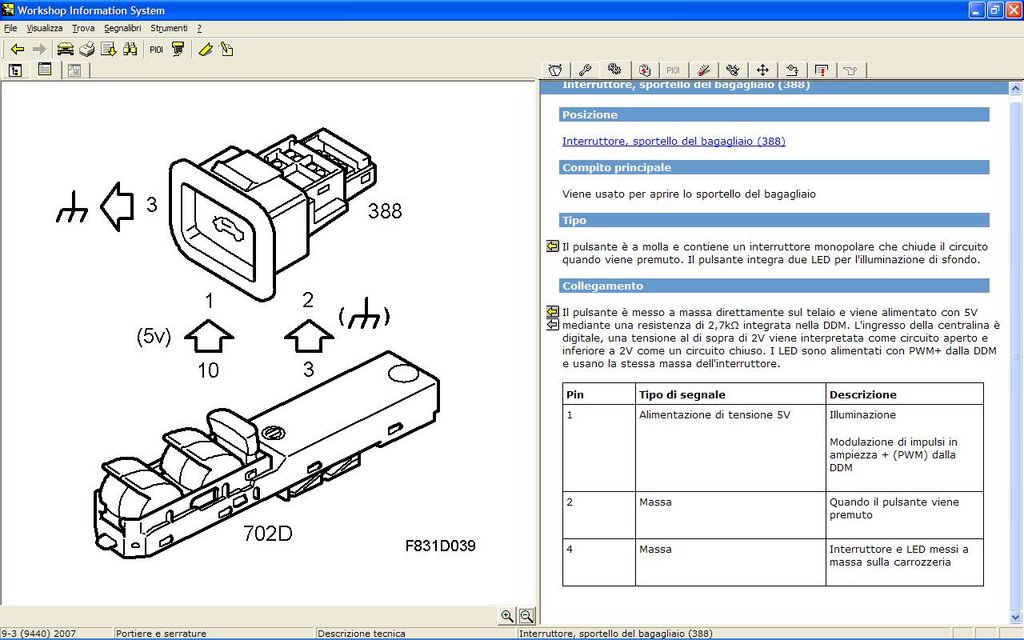1024x640 pixels.
Task: Open the car model selection icon
Action: tap(65, 49)
